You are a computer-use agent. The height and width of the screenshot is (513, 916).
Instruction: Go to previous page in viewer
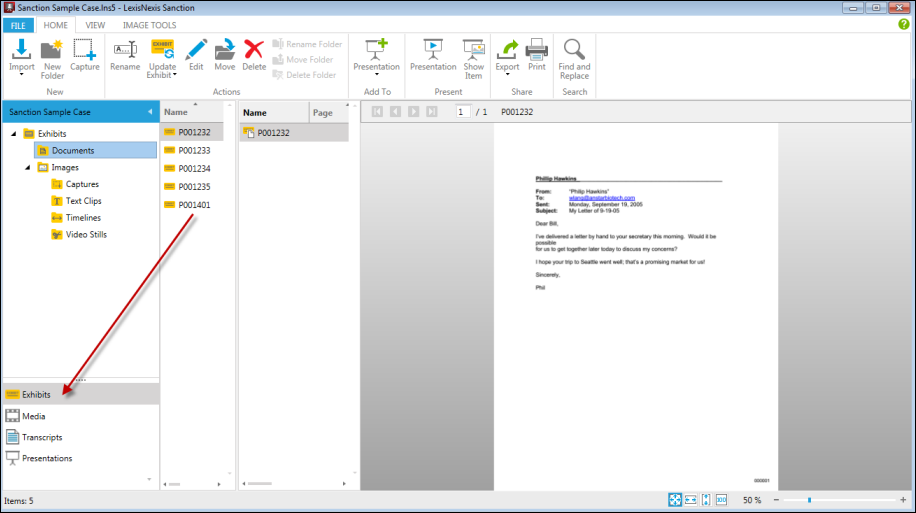pyautogui.click(x=395, y=112)
